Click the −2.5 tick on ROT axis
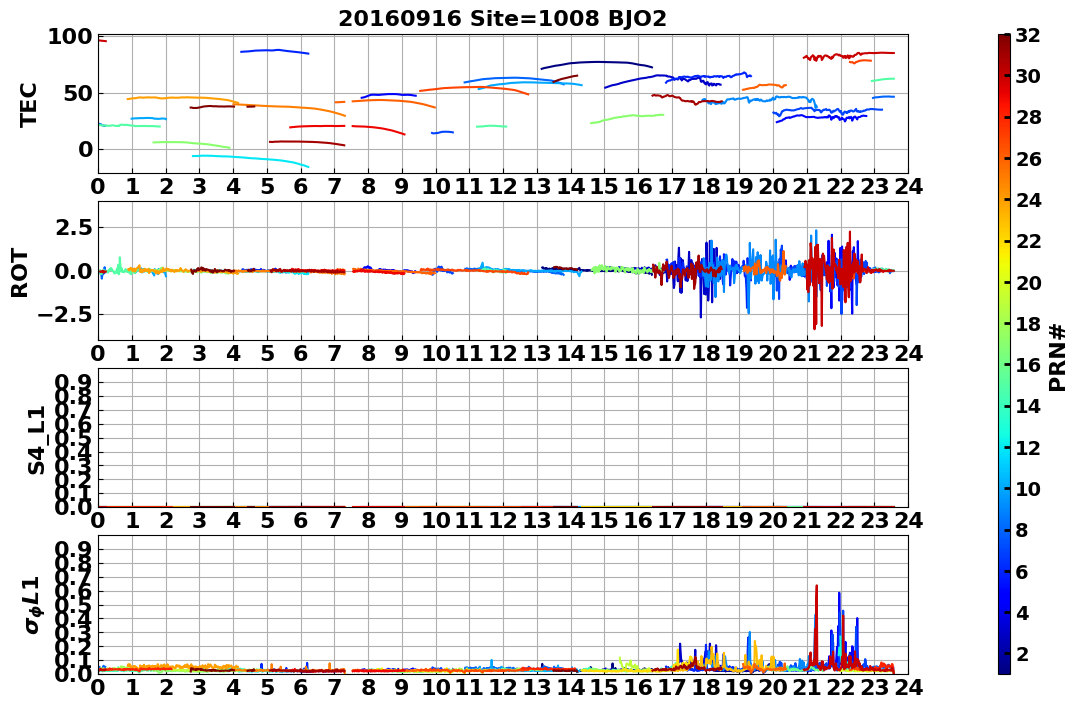Screen dimensions: 1077x709 coord(63,315)
